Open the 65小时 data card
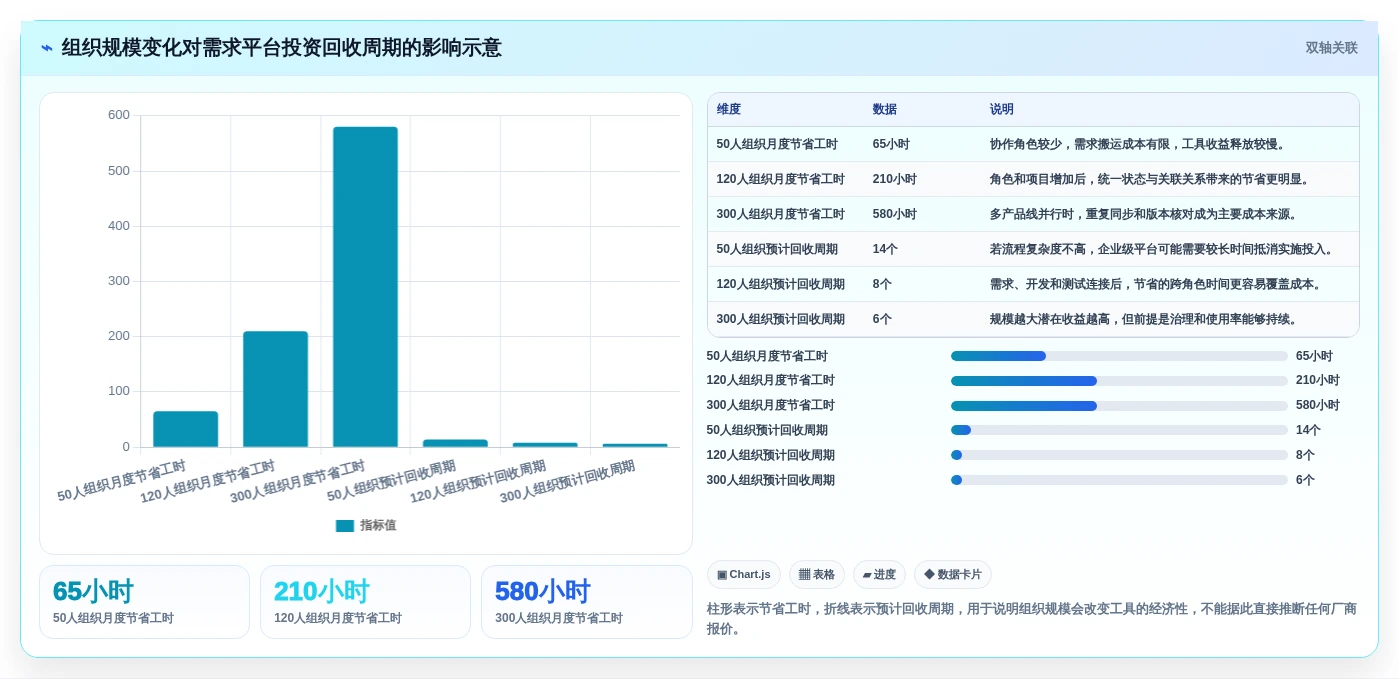Viewport: 1399px width, 679px height. pos(144,602)
